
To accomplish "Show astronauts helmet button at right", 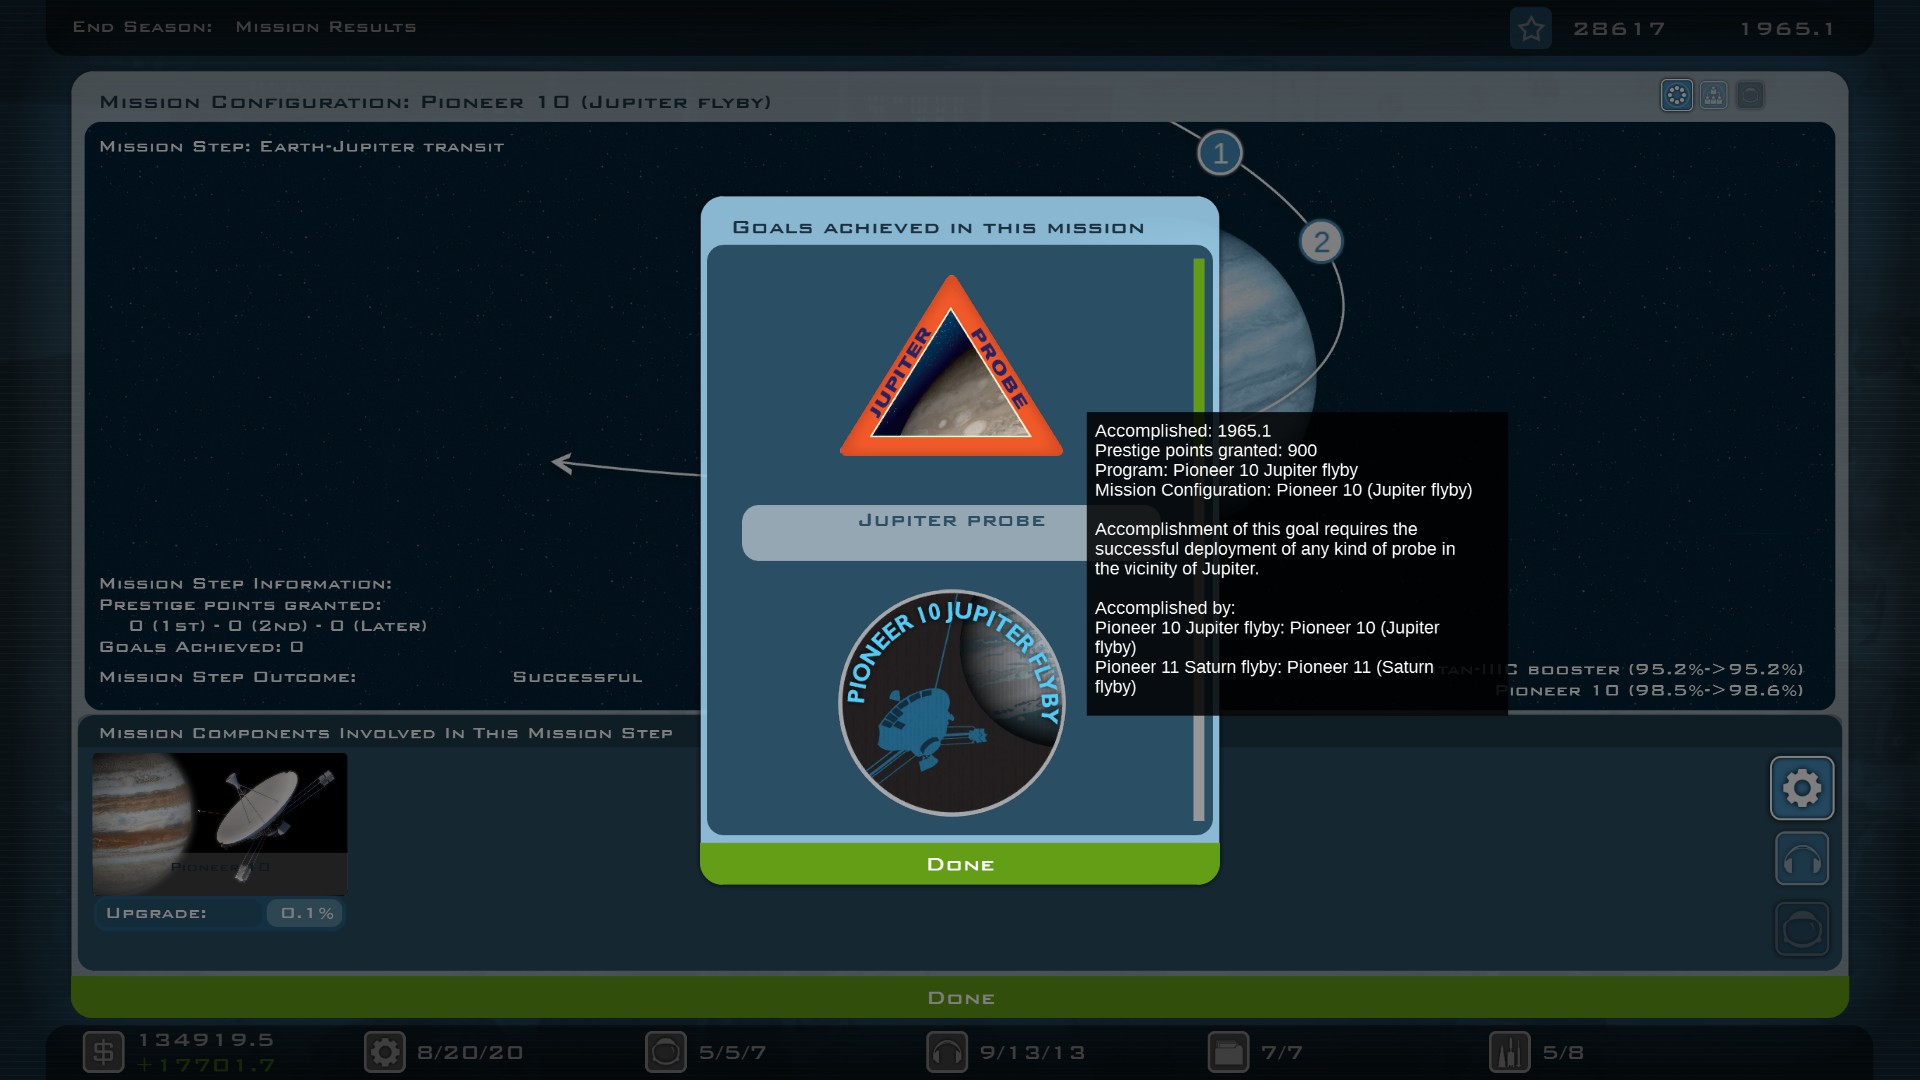I will pos(1802,929).
